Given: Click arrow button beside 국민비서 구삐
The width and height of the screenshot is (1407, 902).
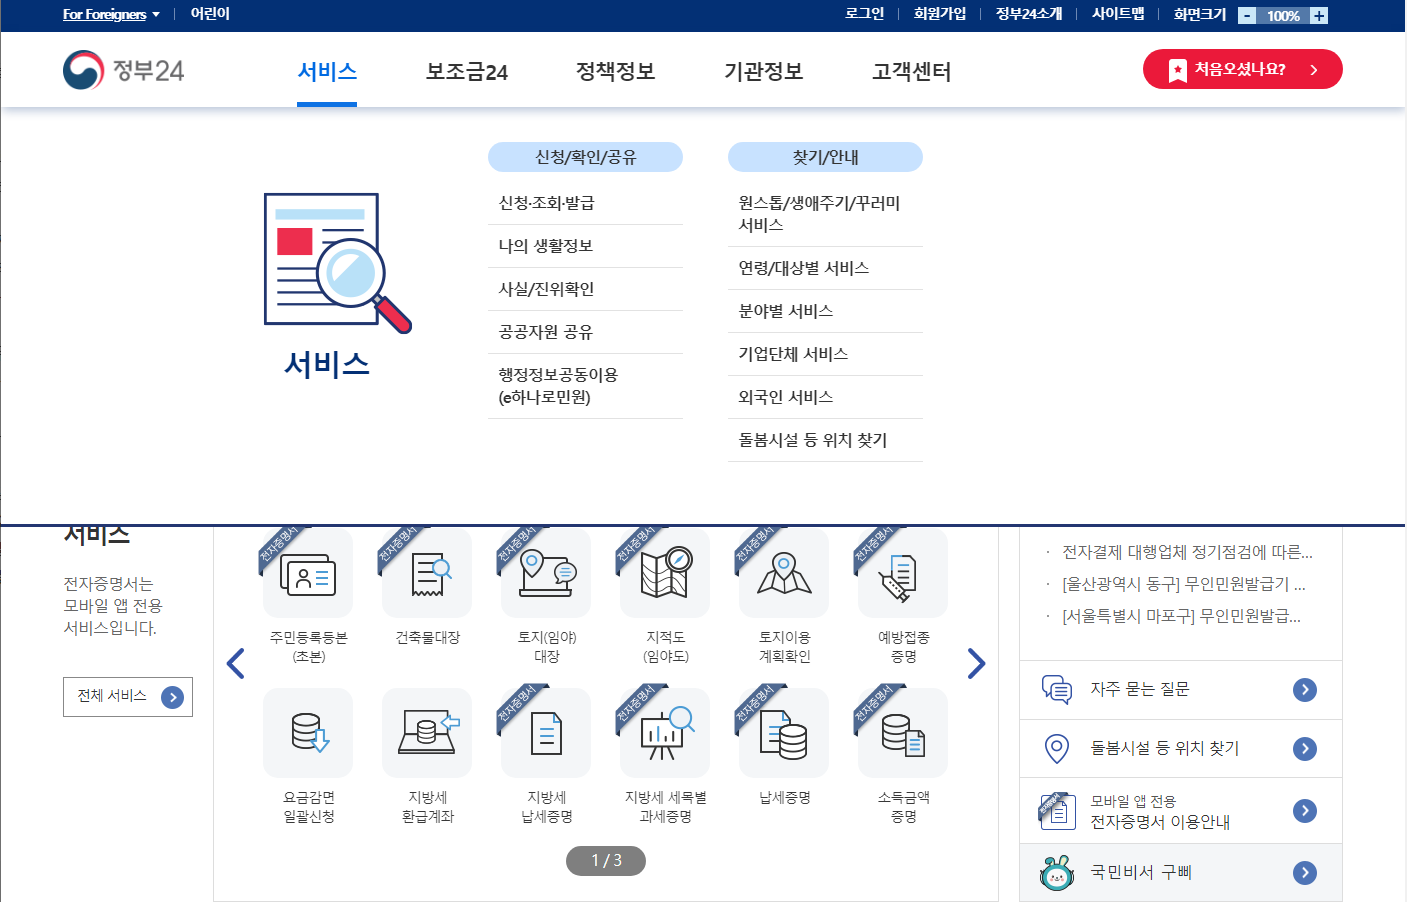Looking at the screenshot, I should [x=1304, y=873].
